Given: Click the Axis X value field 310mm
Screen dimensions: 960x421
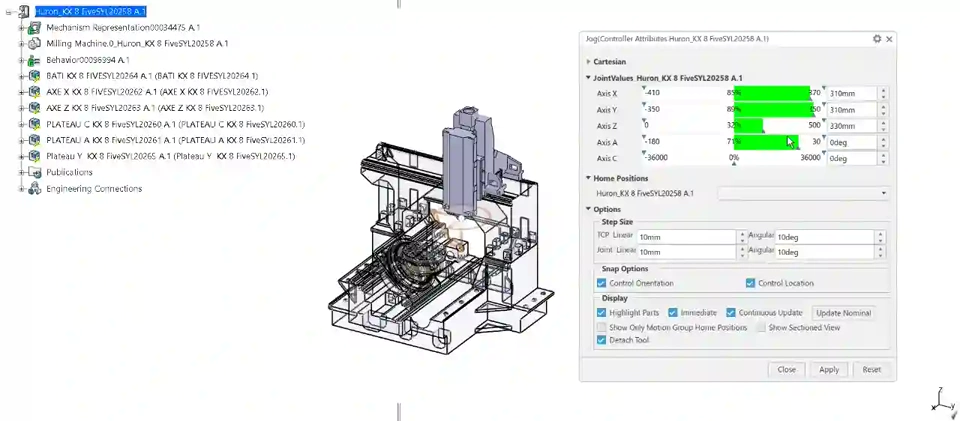Looking at the screenshot, I should [852, 94].
